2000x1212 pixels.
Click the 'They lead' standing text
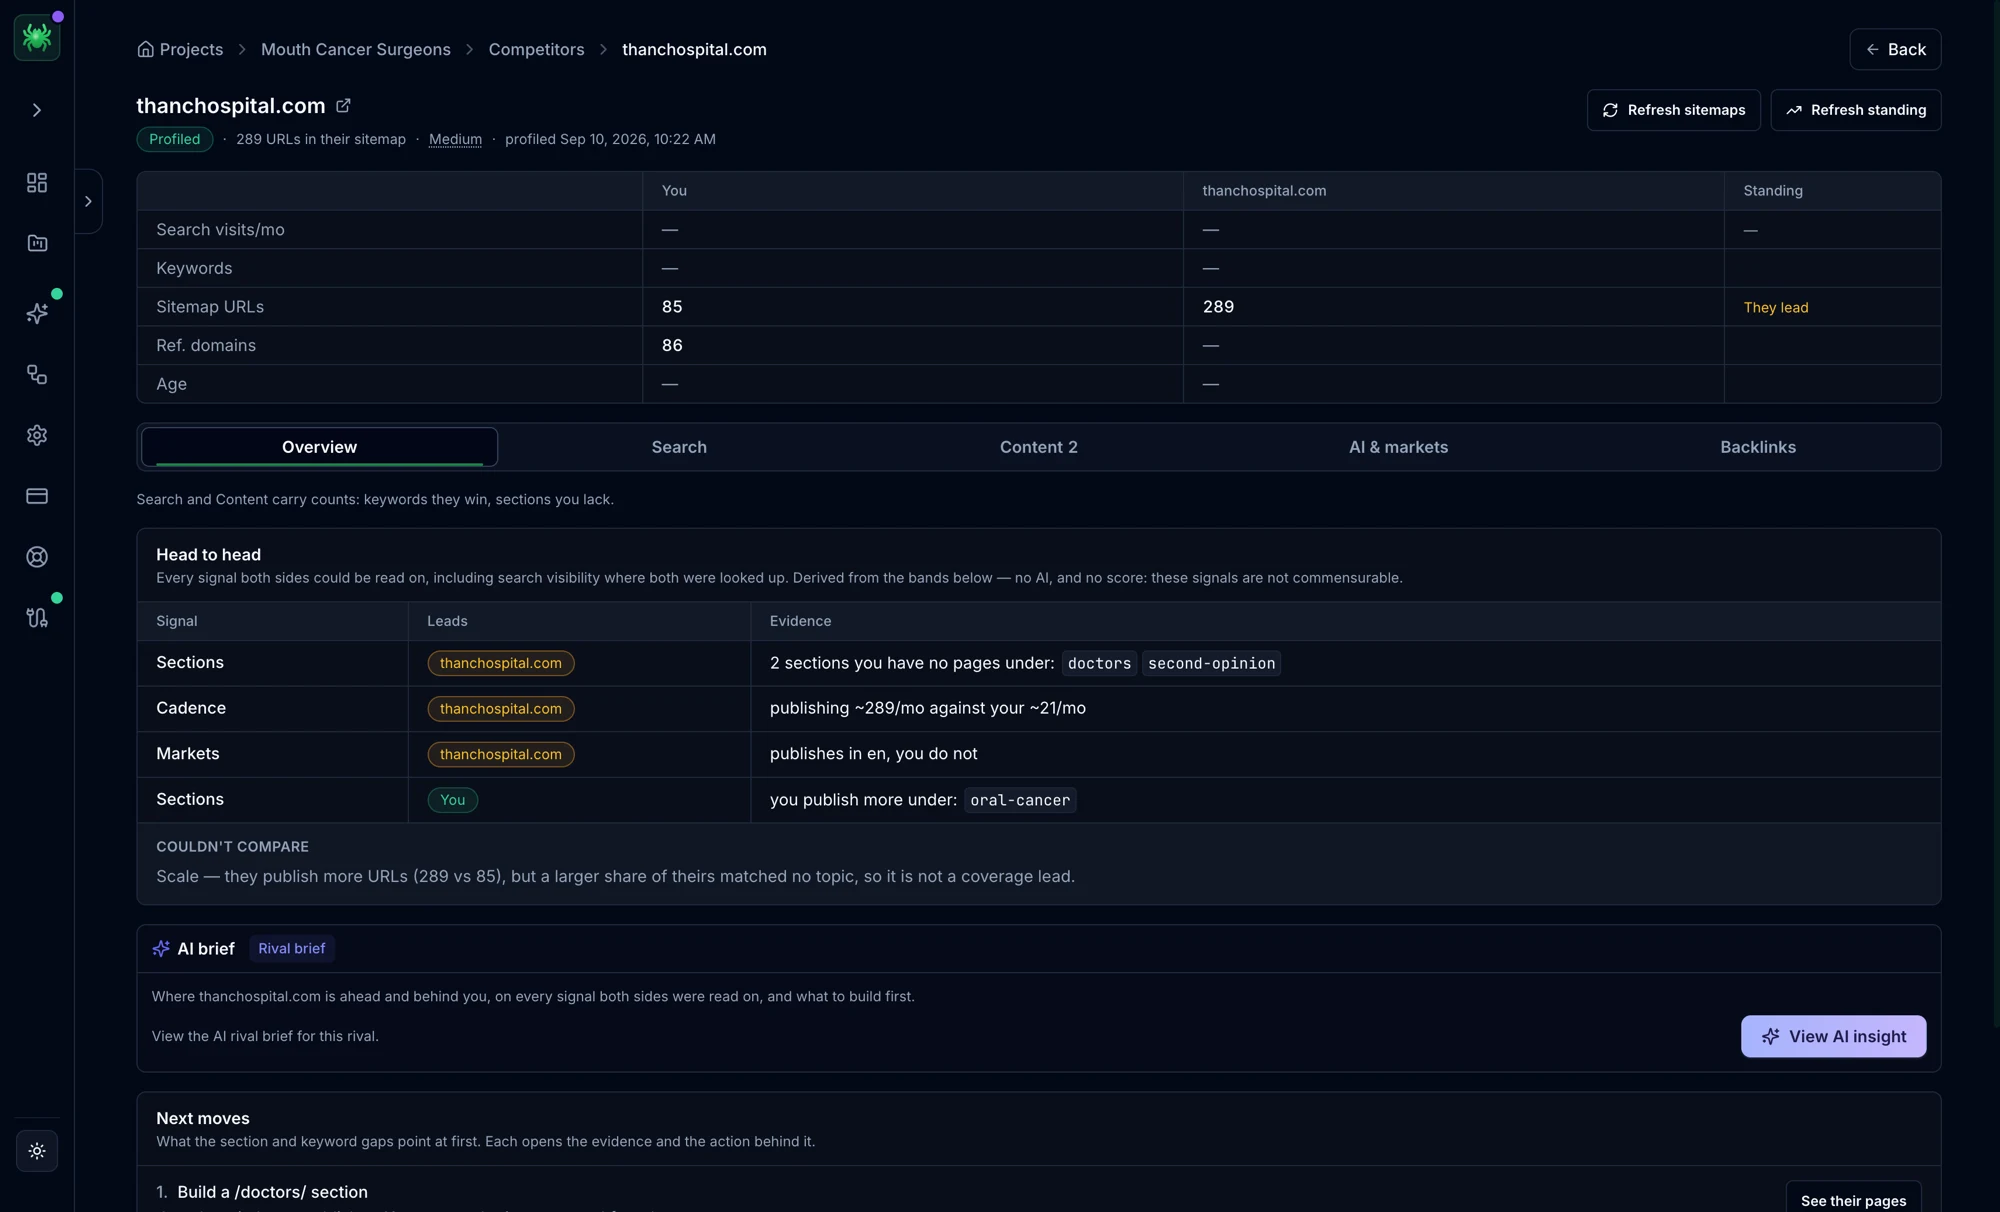point(1776,307)
